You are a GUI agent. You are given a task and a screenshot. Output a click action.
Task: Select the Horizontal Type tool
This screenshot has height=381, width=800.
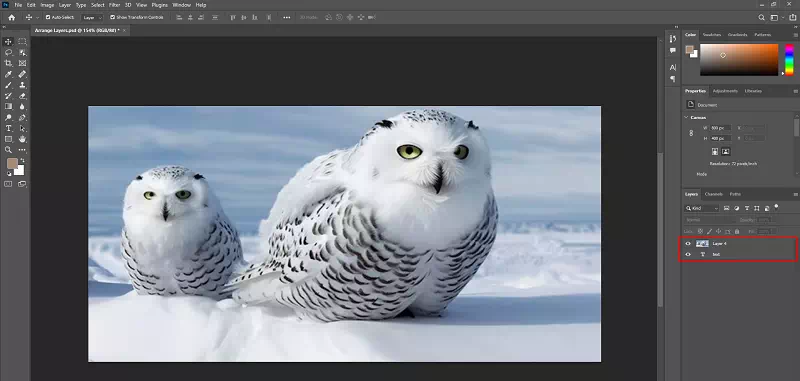tap(8, 129)
